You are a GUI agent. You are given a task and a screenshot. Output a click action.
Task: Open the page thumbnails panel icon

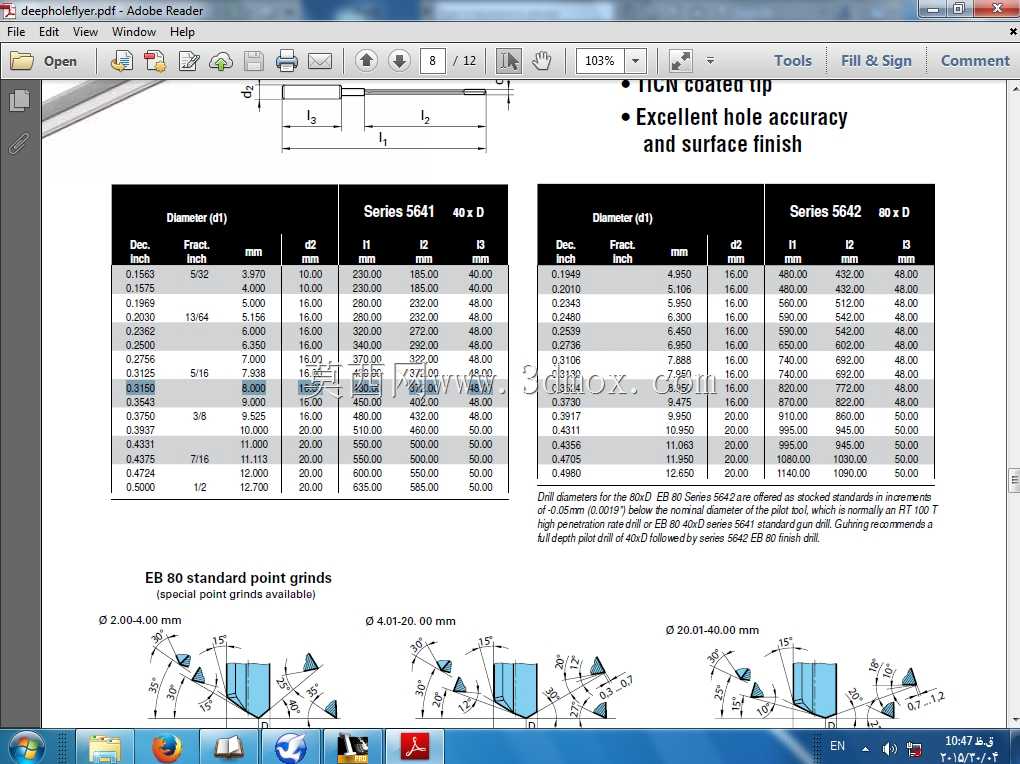(20, 100)
